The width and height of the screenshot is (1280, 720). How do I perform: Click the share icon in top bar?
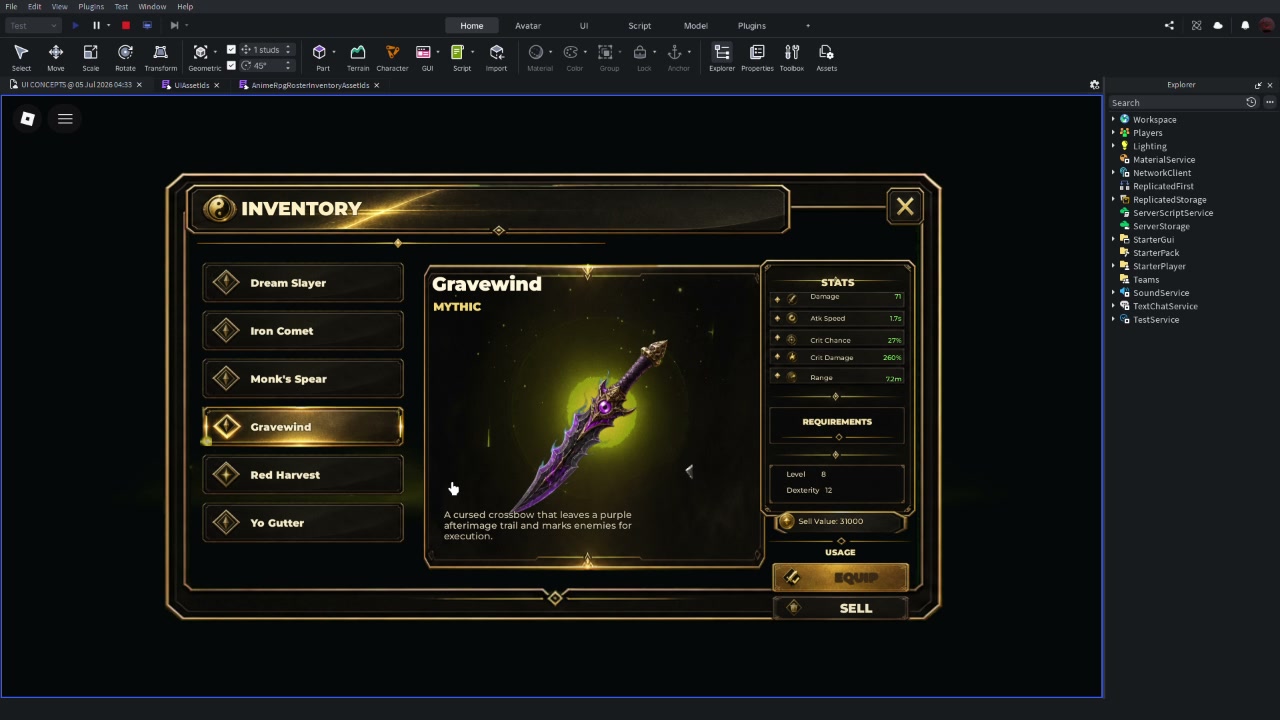[1169, 25]
